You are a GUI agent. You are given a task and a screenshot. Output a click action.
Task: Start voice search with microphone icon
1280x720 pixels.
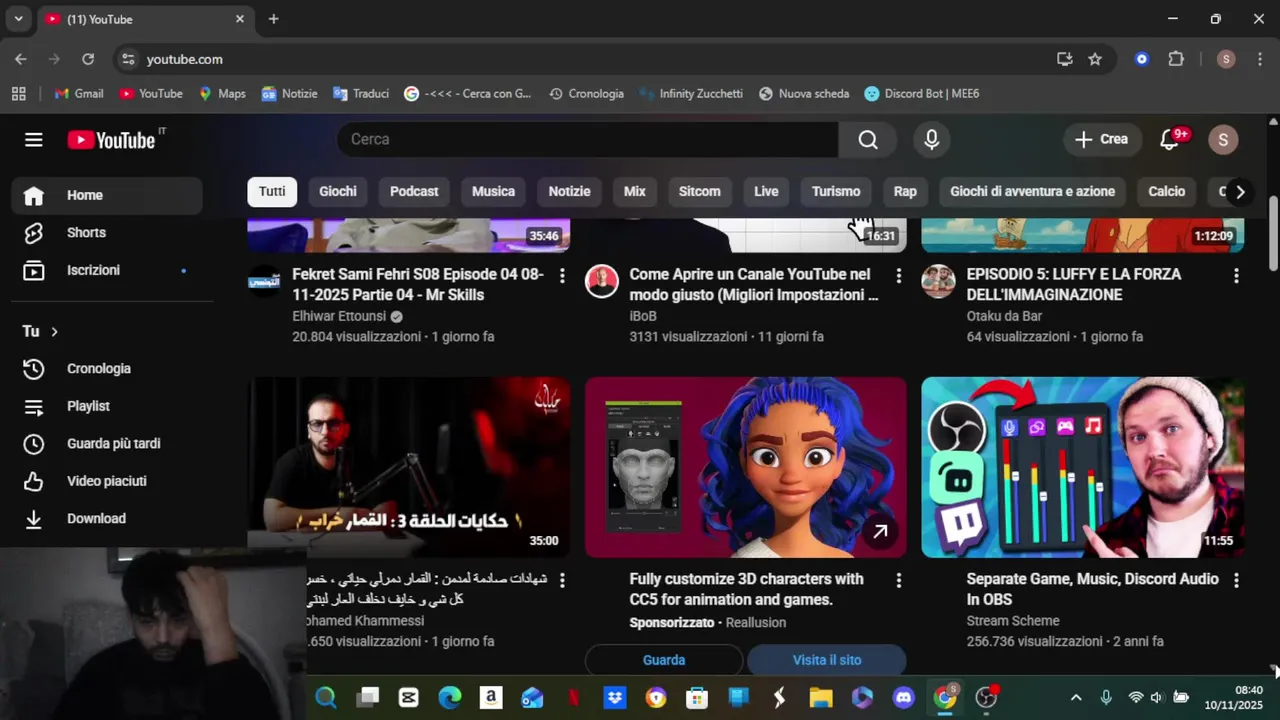tap(931, 140)
